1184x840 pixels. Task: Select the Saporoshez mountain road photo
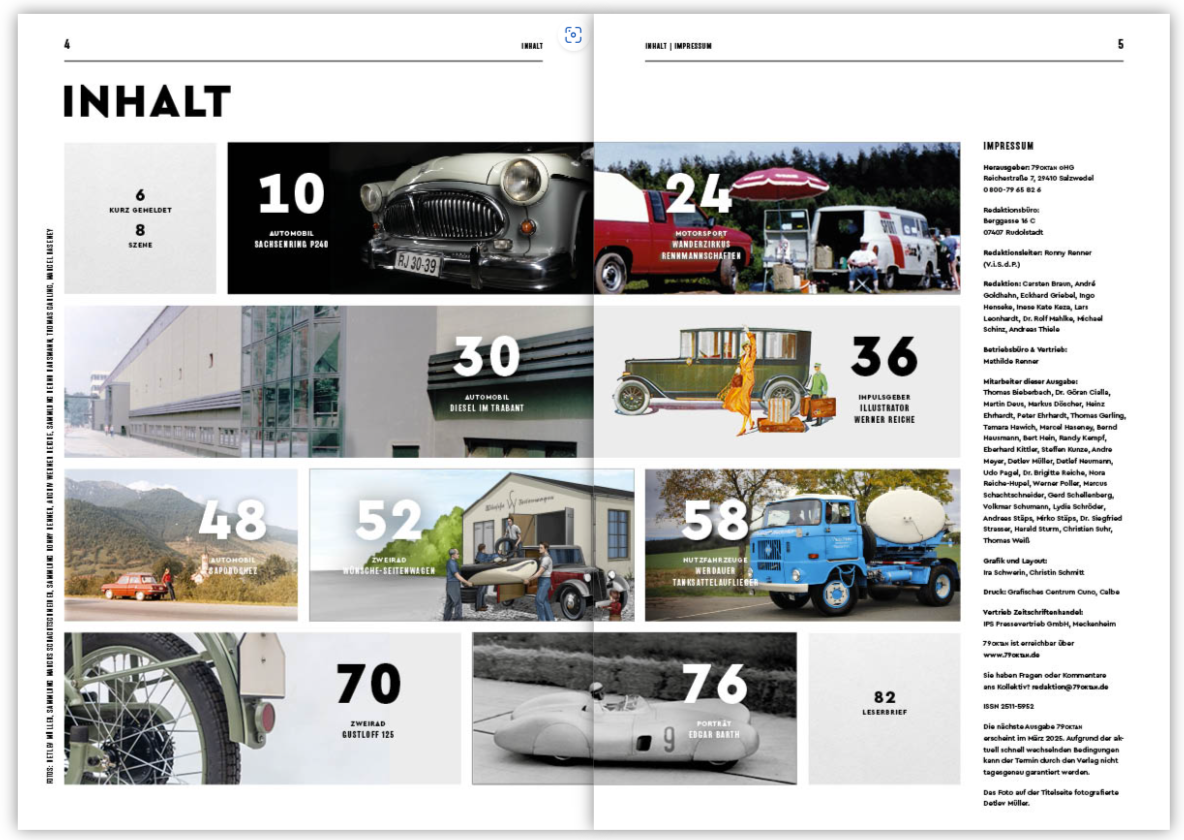pyautogui.click(x=181, y=545)
